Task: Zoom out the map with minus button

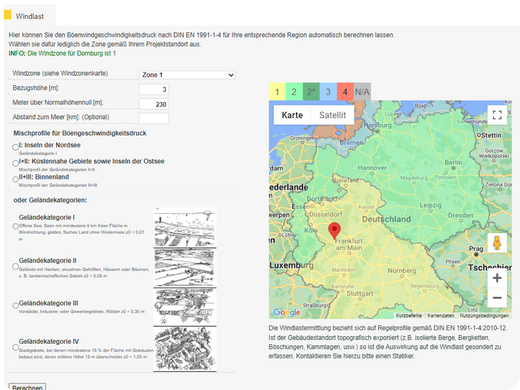Action: 497,297
